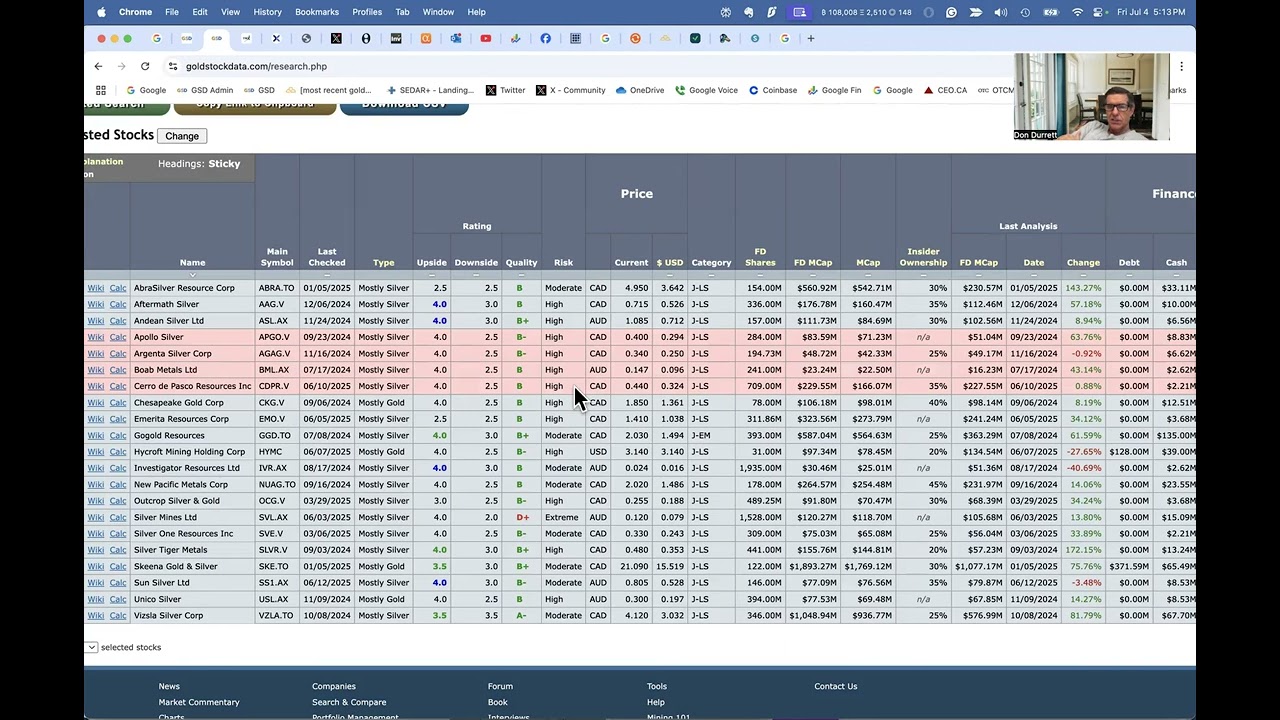1280x720 pixels.
Task: Sort by the Insider Ownership column header
Action: click(x=923, y=257)
